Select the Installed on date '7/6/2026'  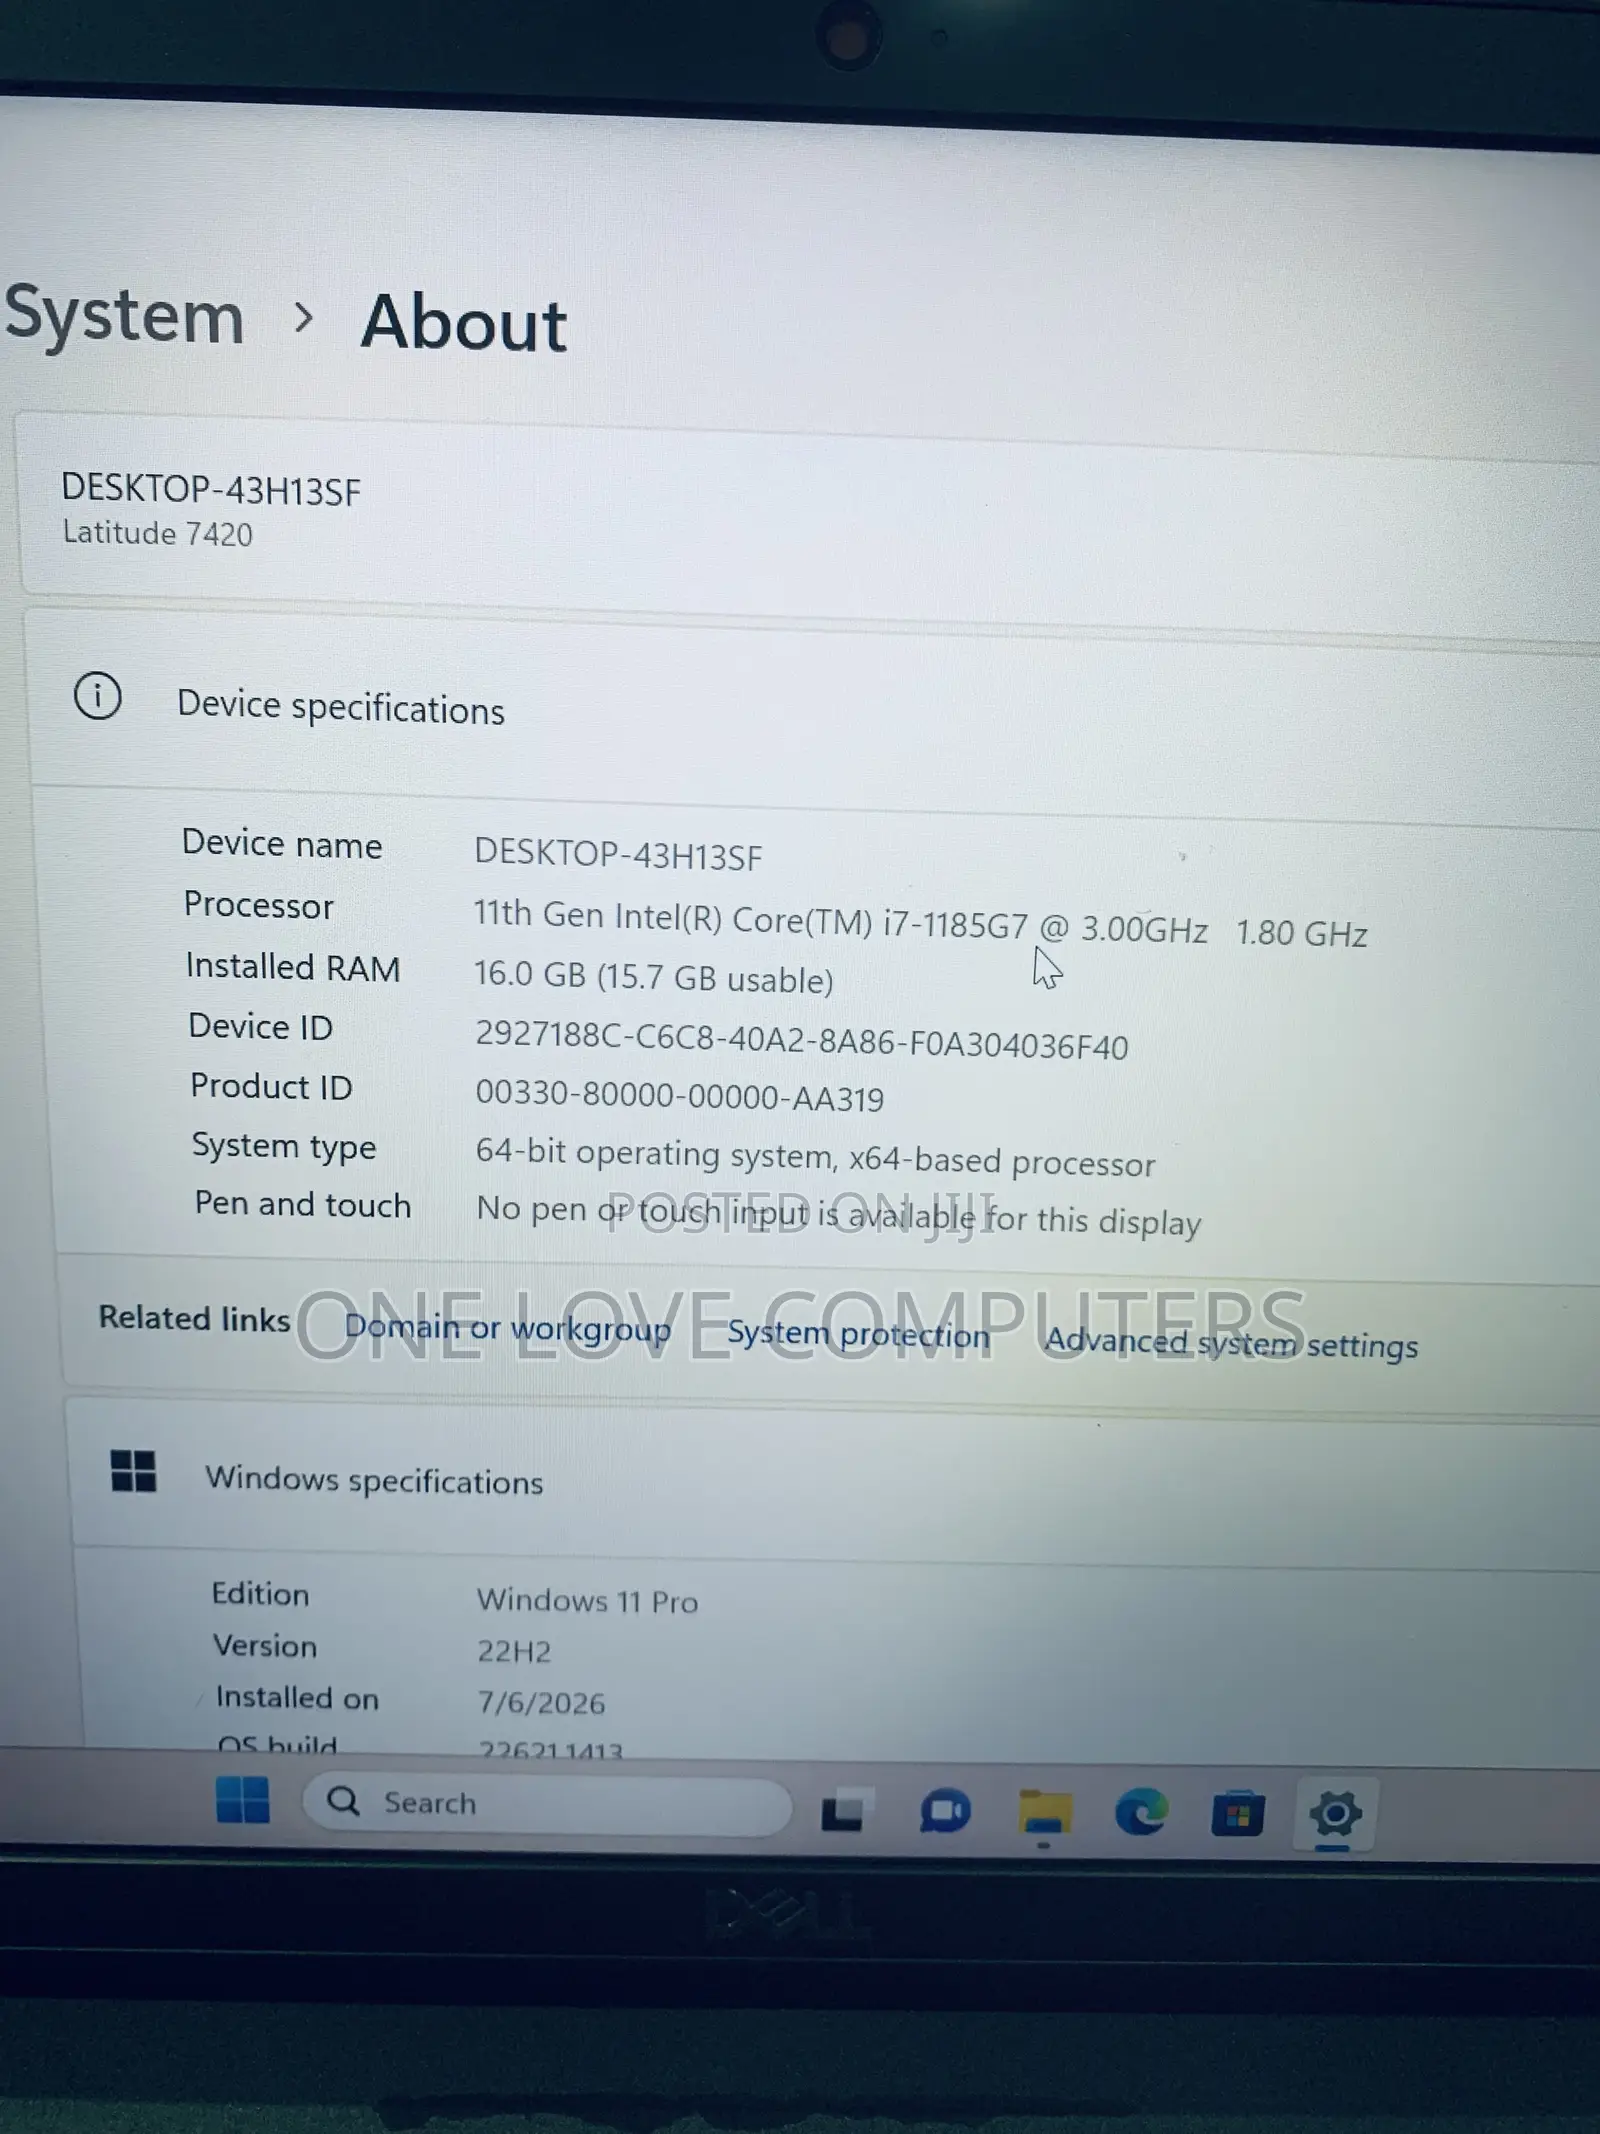coord(541,1703)
